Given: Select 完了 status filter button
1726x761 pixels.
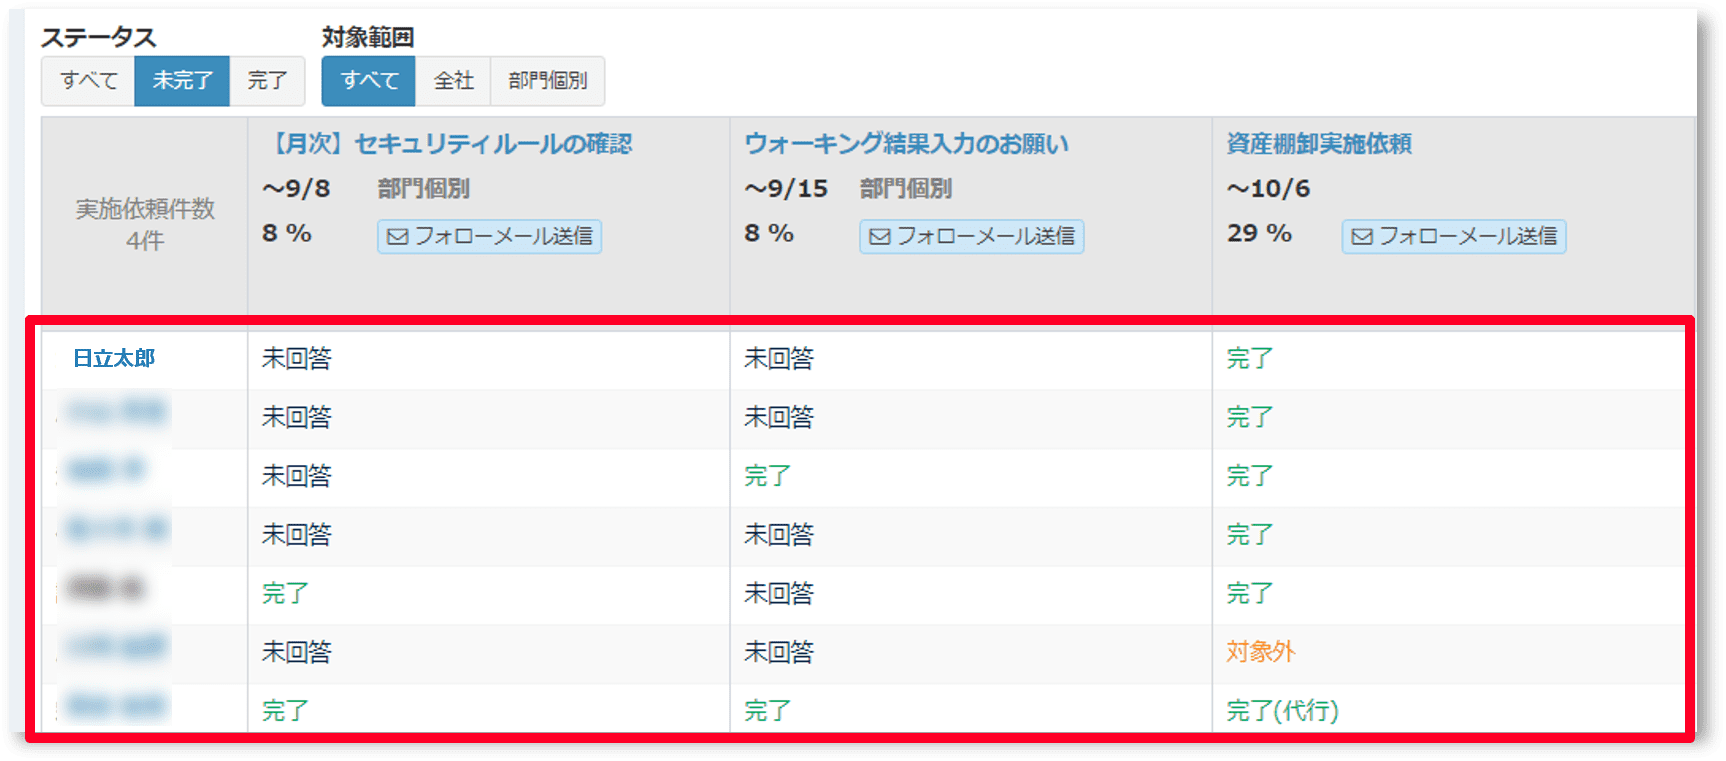Looking at the screenshot, I should 267,81.
